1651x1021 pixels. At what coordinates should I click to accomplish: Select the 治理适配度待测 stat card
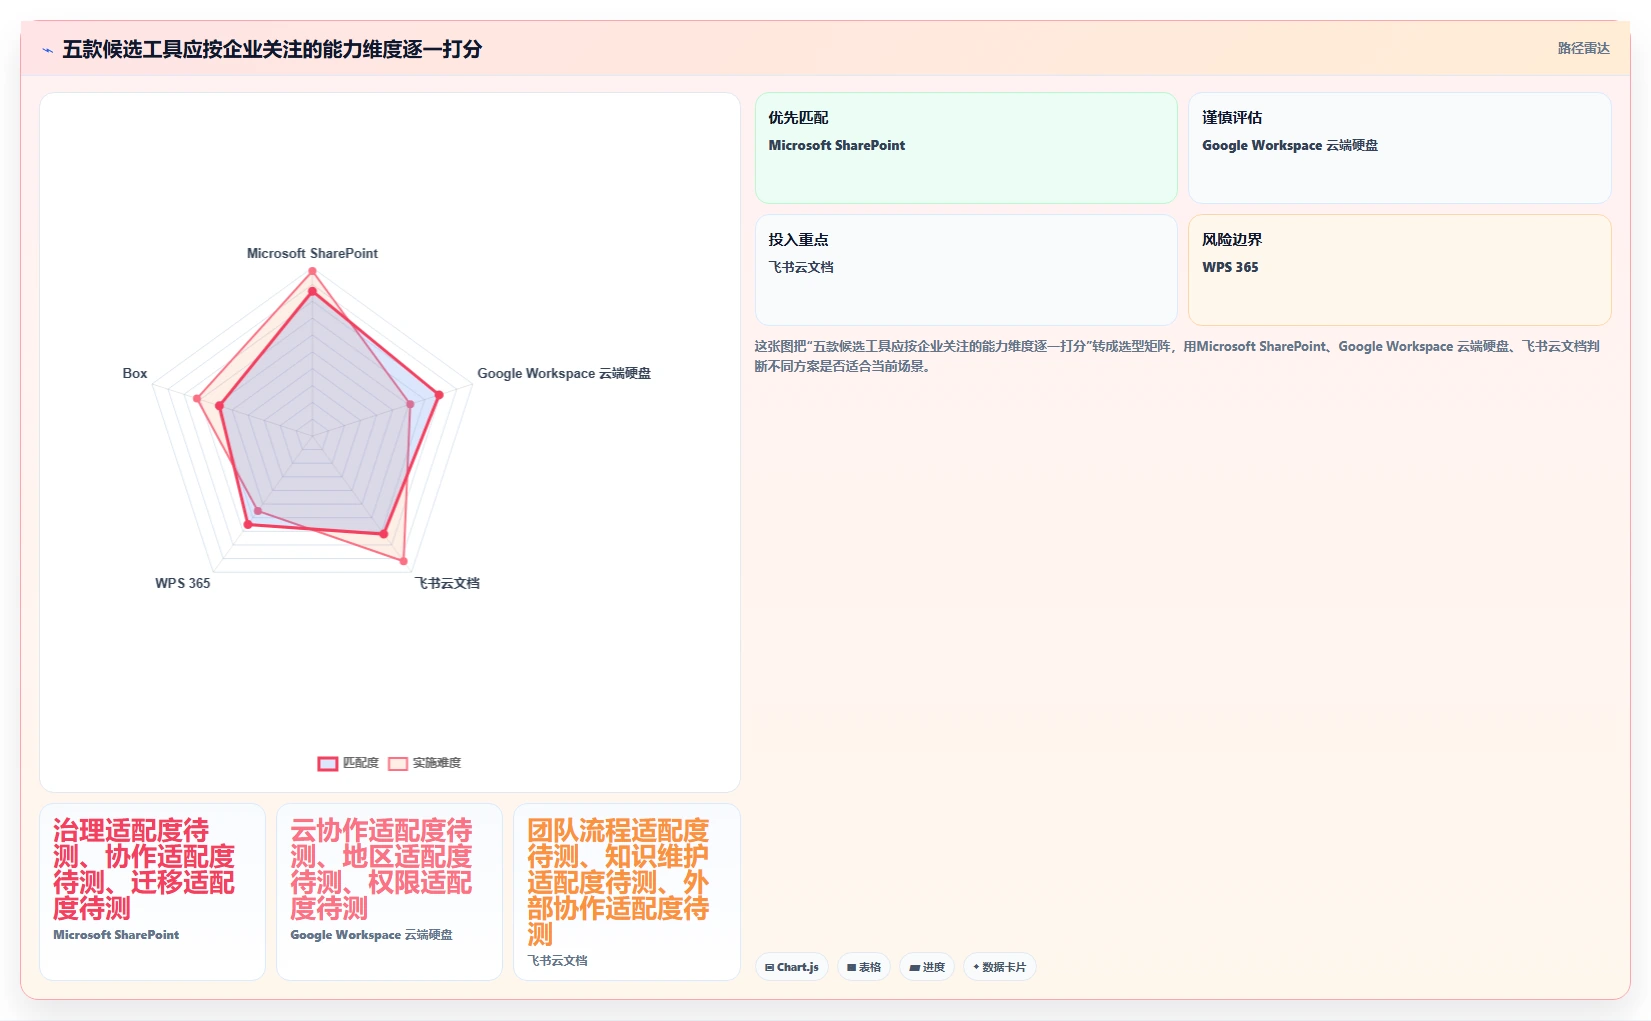[152, 892]
